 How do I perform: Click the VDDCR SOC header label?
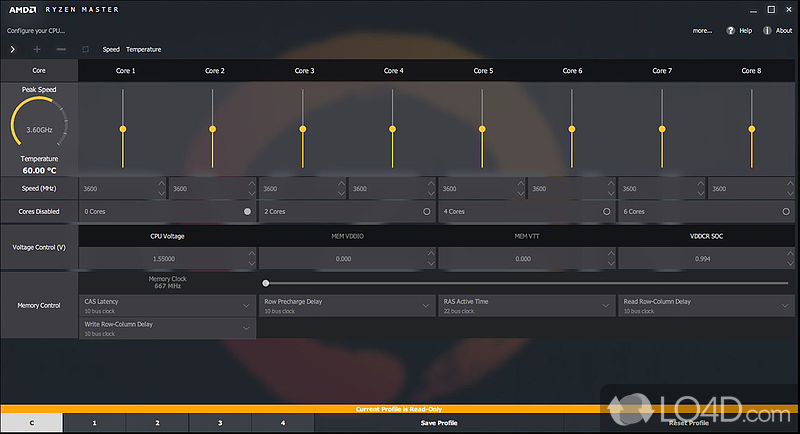(x=706, y=236)
